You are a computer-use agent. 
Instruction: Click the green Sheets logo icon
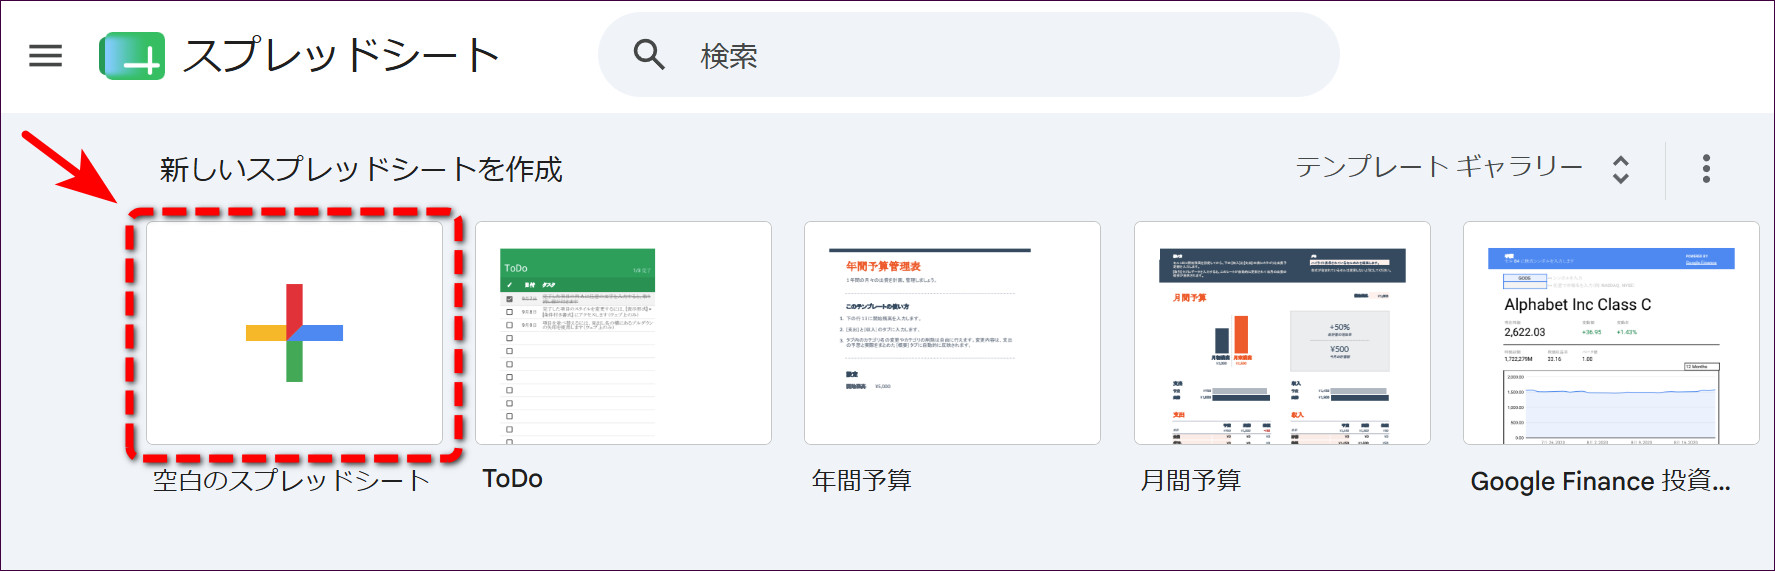pyautogui.click(x=132, y=56)
